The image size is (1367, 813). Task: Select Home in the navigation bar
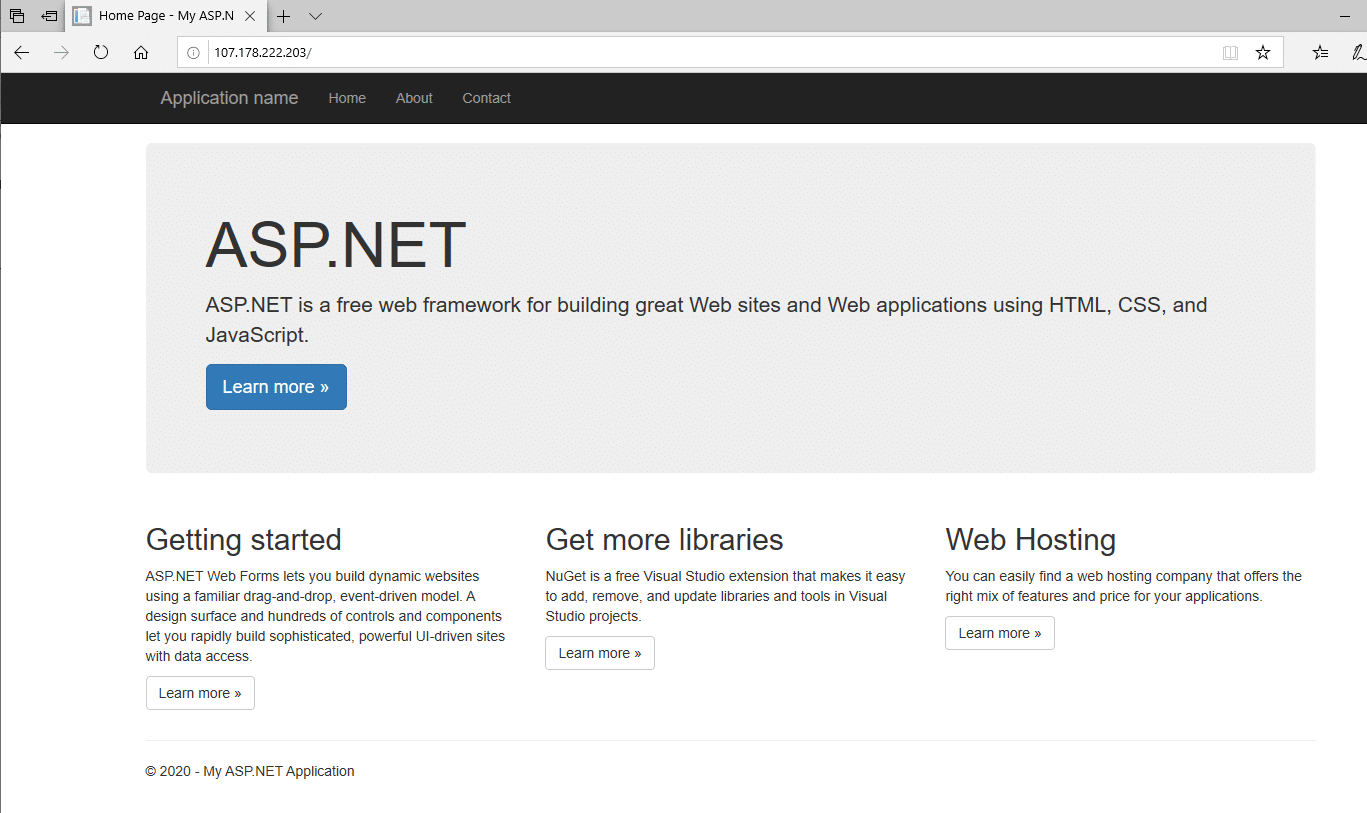(347, 98)
